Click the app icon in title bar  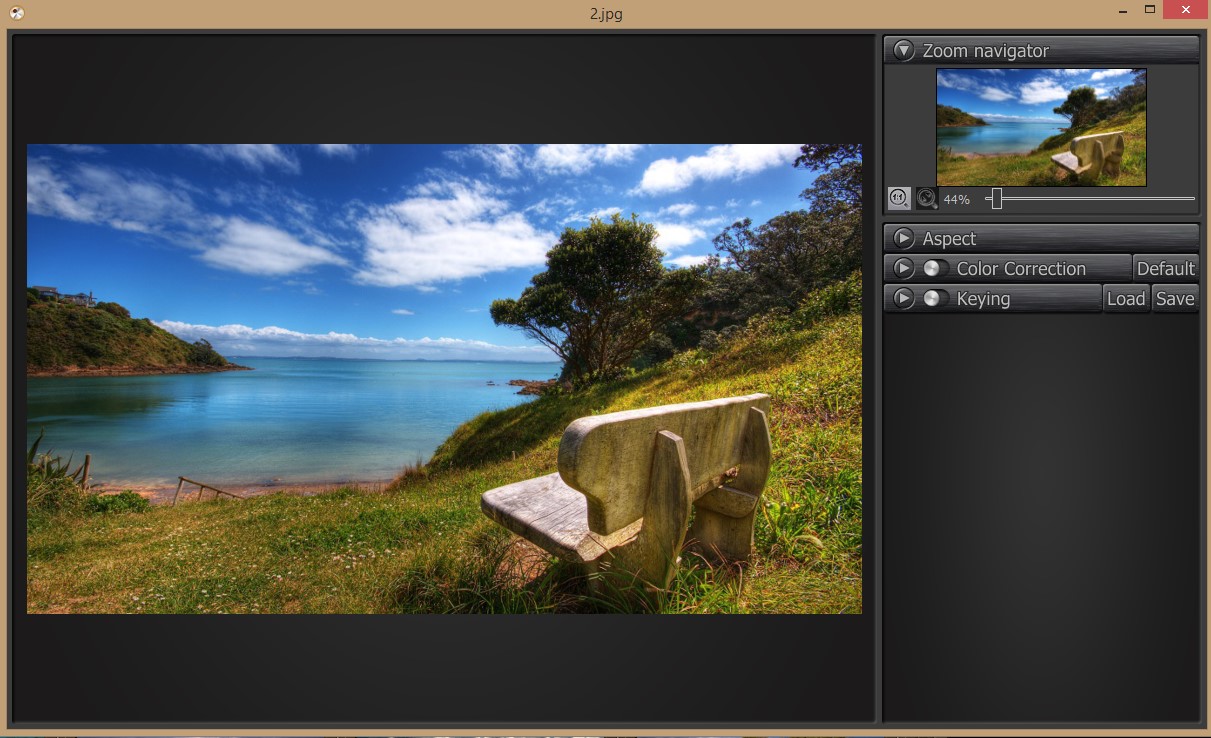point(17,13)
